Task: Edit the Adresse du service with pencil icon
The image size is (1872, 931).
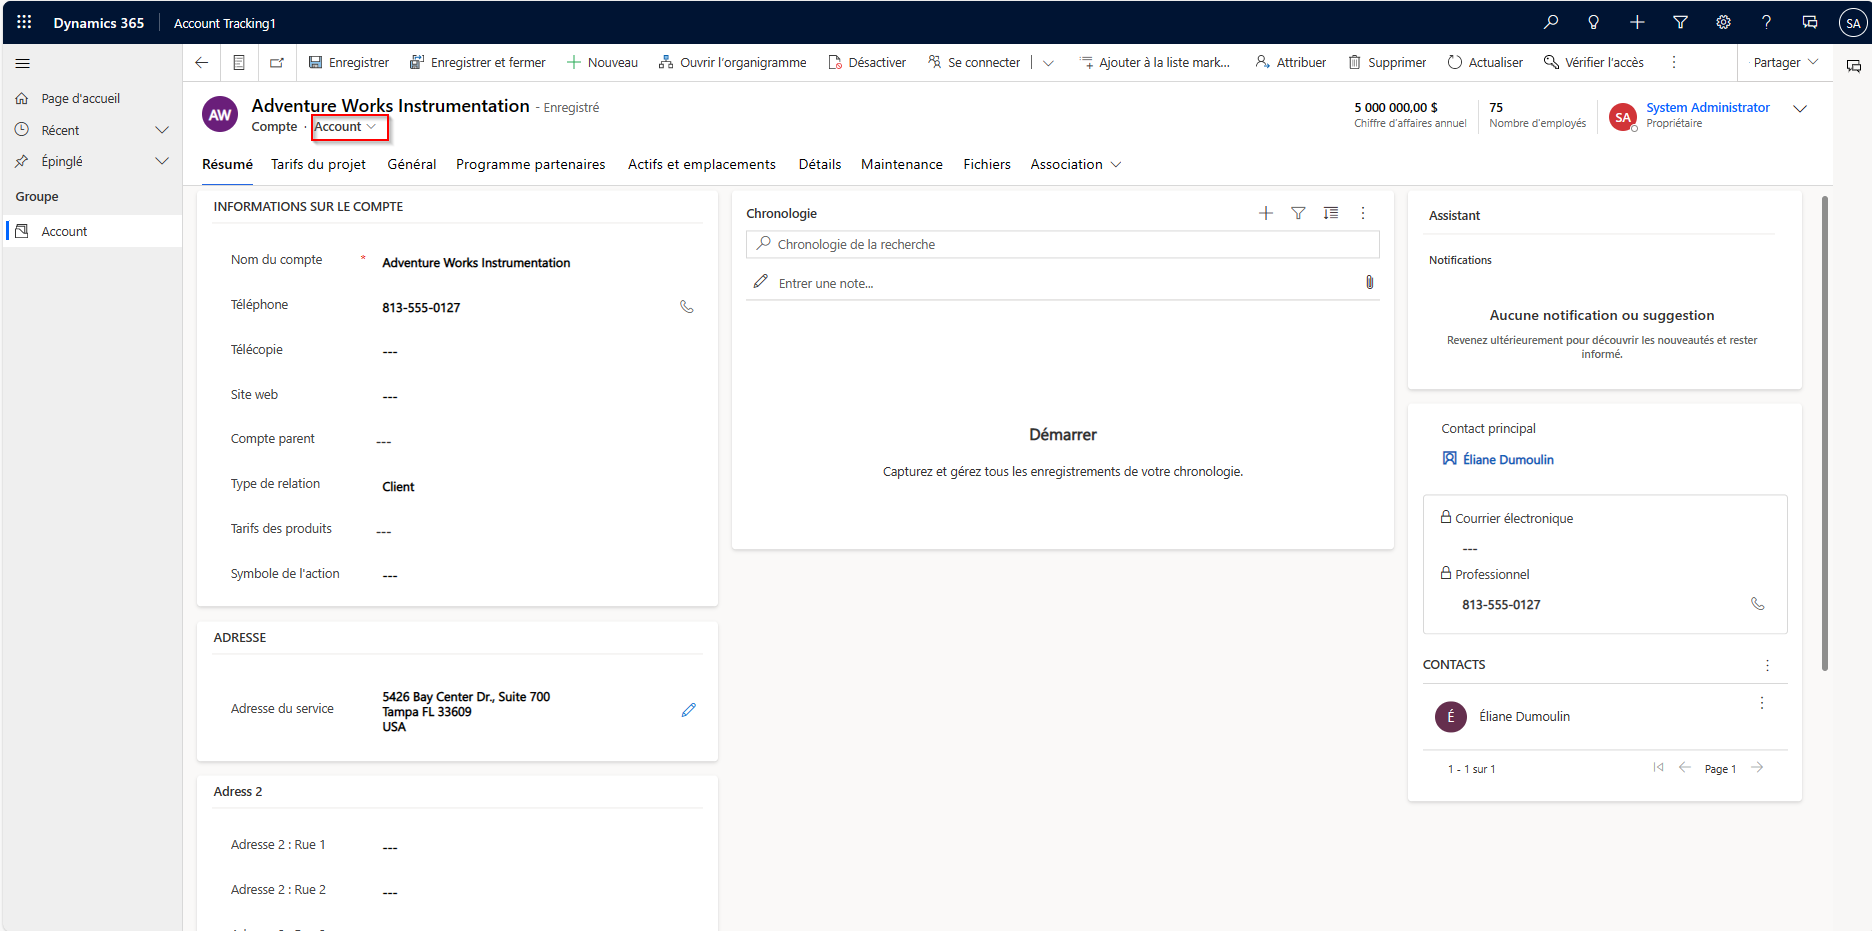Action: click(x=688, y=710)
